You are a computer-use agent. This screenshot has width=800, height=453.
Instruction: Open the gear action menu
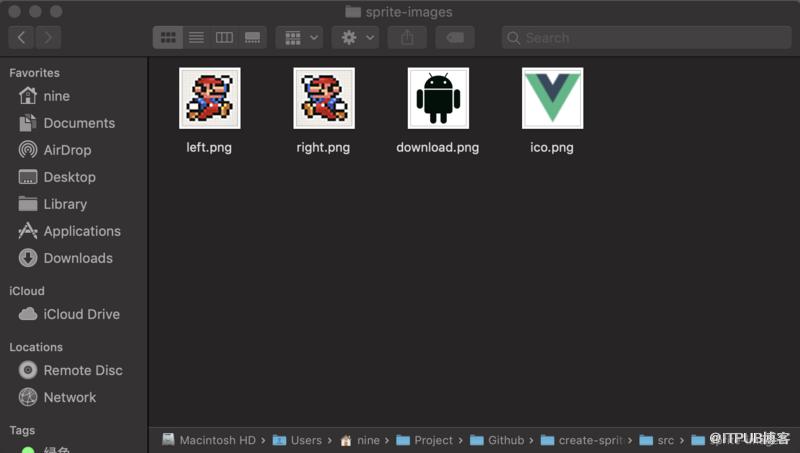pyautogui.click(x=356, y=38)
